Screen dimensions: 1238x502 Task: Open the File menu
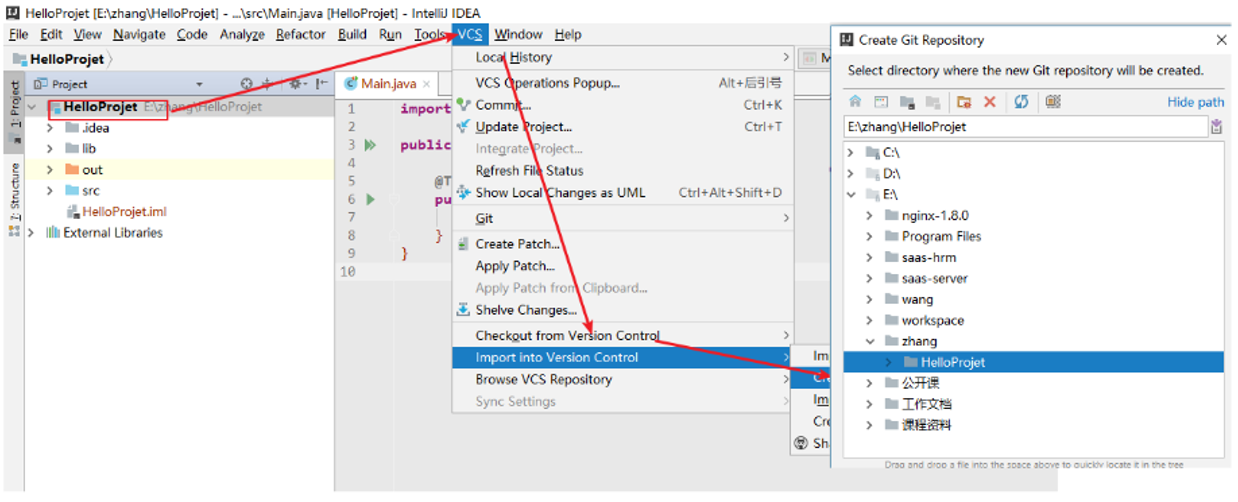[18, 34]
